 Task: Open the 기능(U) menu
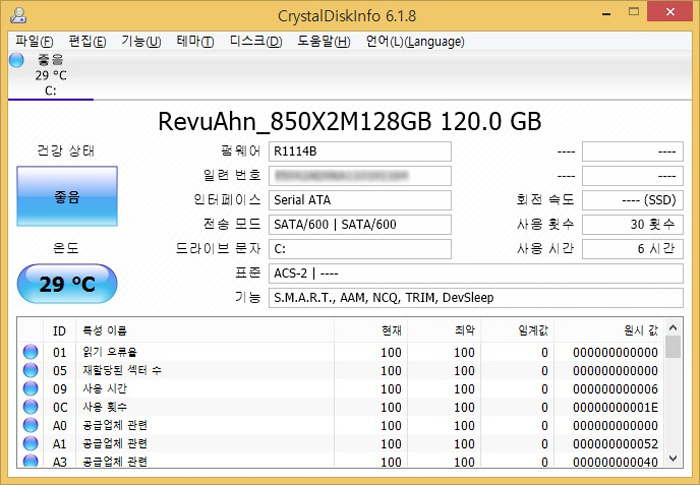point(141,42)
